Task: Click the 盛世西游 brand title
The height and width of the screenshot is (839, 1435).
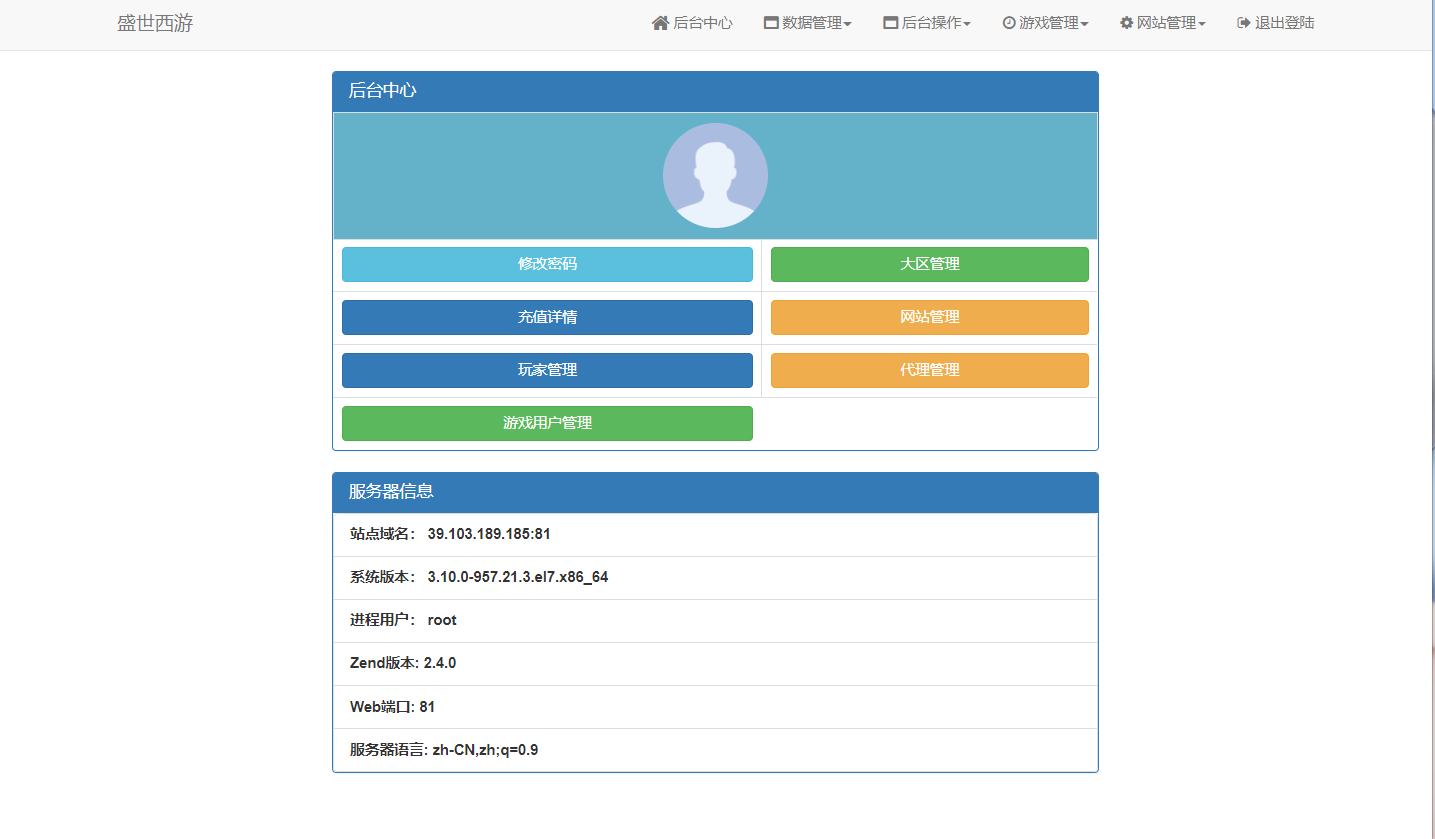Action: (x=155, y=23)
